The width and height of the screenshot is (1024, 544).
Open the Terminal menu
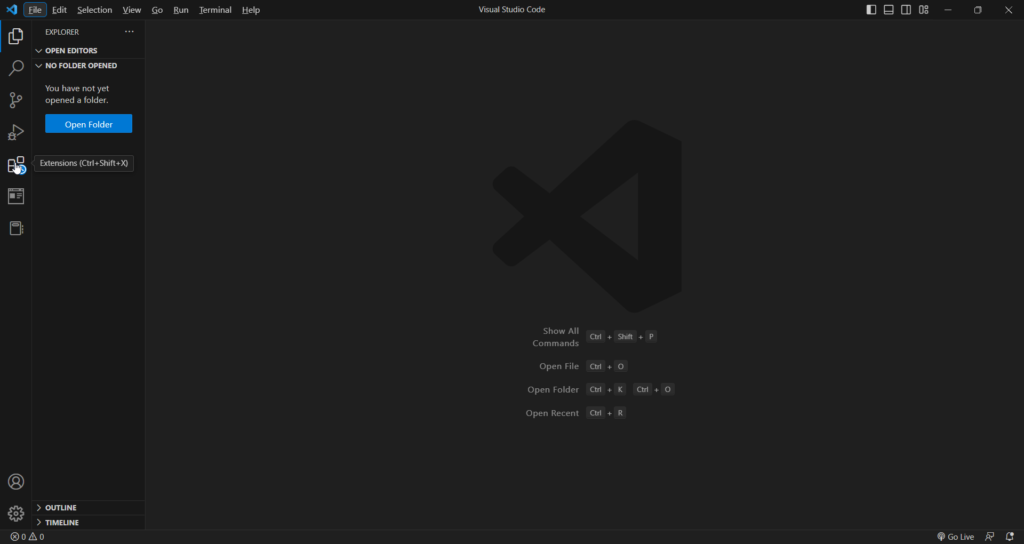pyautogui.click(x=216, y=10)
